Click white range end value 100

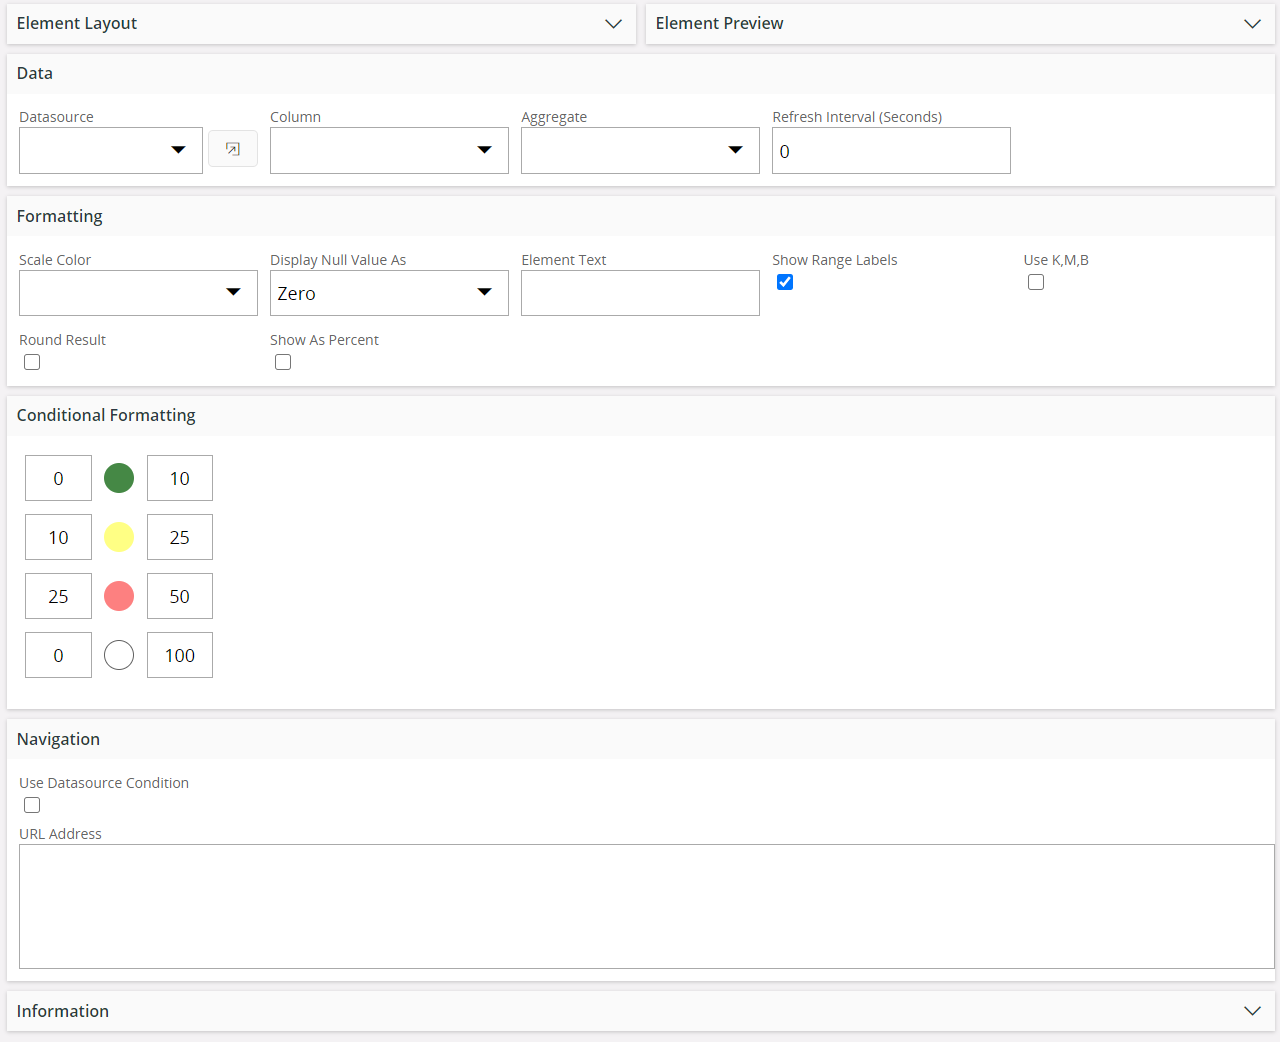(x=180, y=655)
